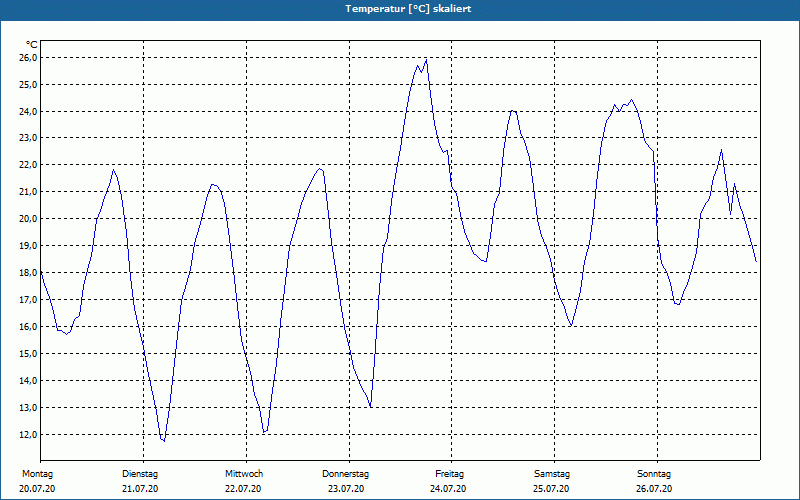Click the 25,0 axis value
The width and height of the screenshot is (800, 500).
[x=28, y=85]
